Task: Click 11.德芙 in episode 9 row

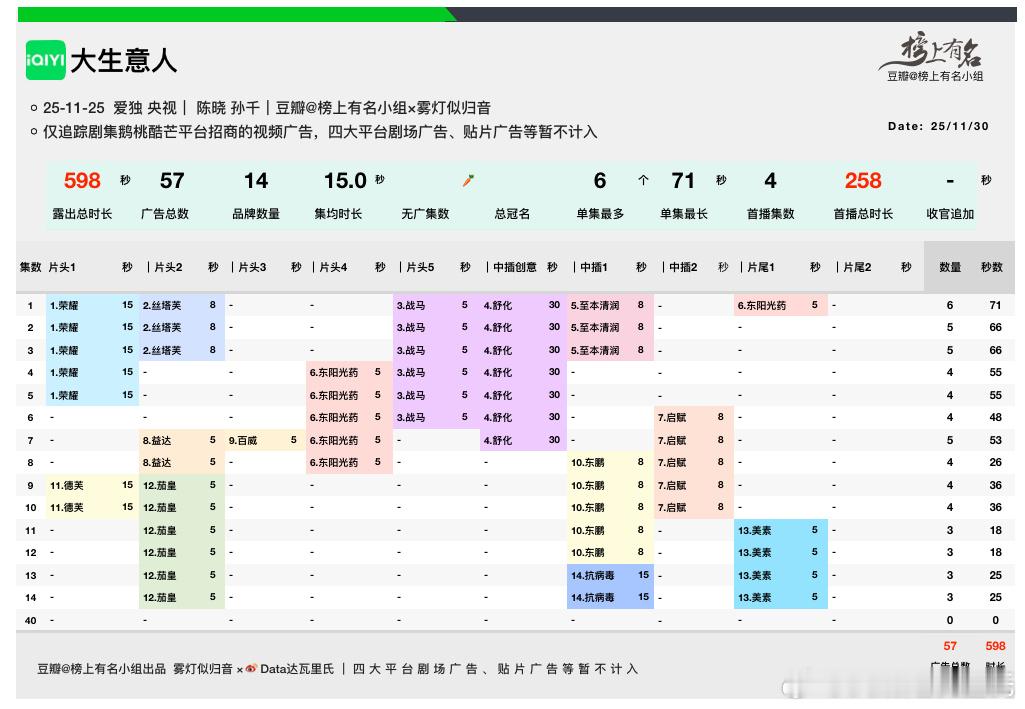Action: click(67, 486)
